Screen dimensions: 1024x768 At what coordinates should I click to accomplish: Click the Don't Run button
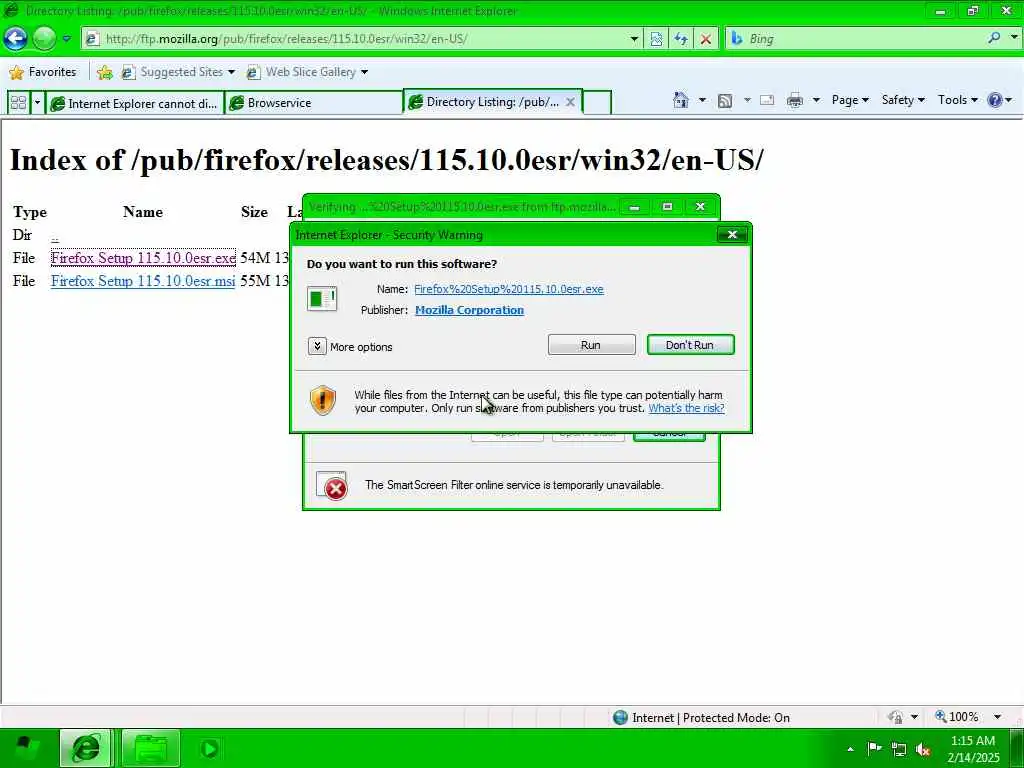click(x=690, y=345)
